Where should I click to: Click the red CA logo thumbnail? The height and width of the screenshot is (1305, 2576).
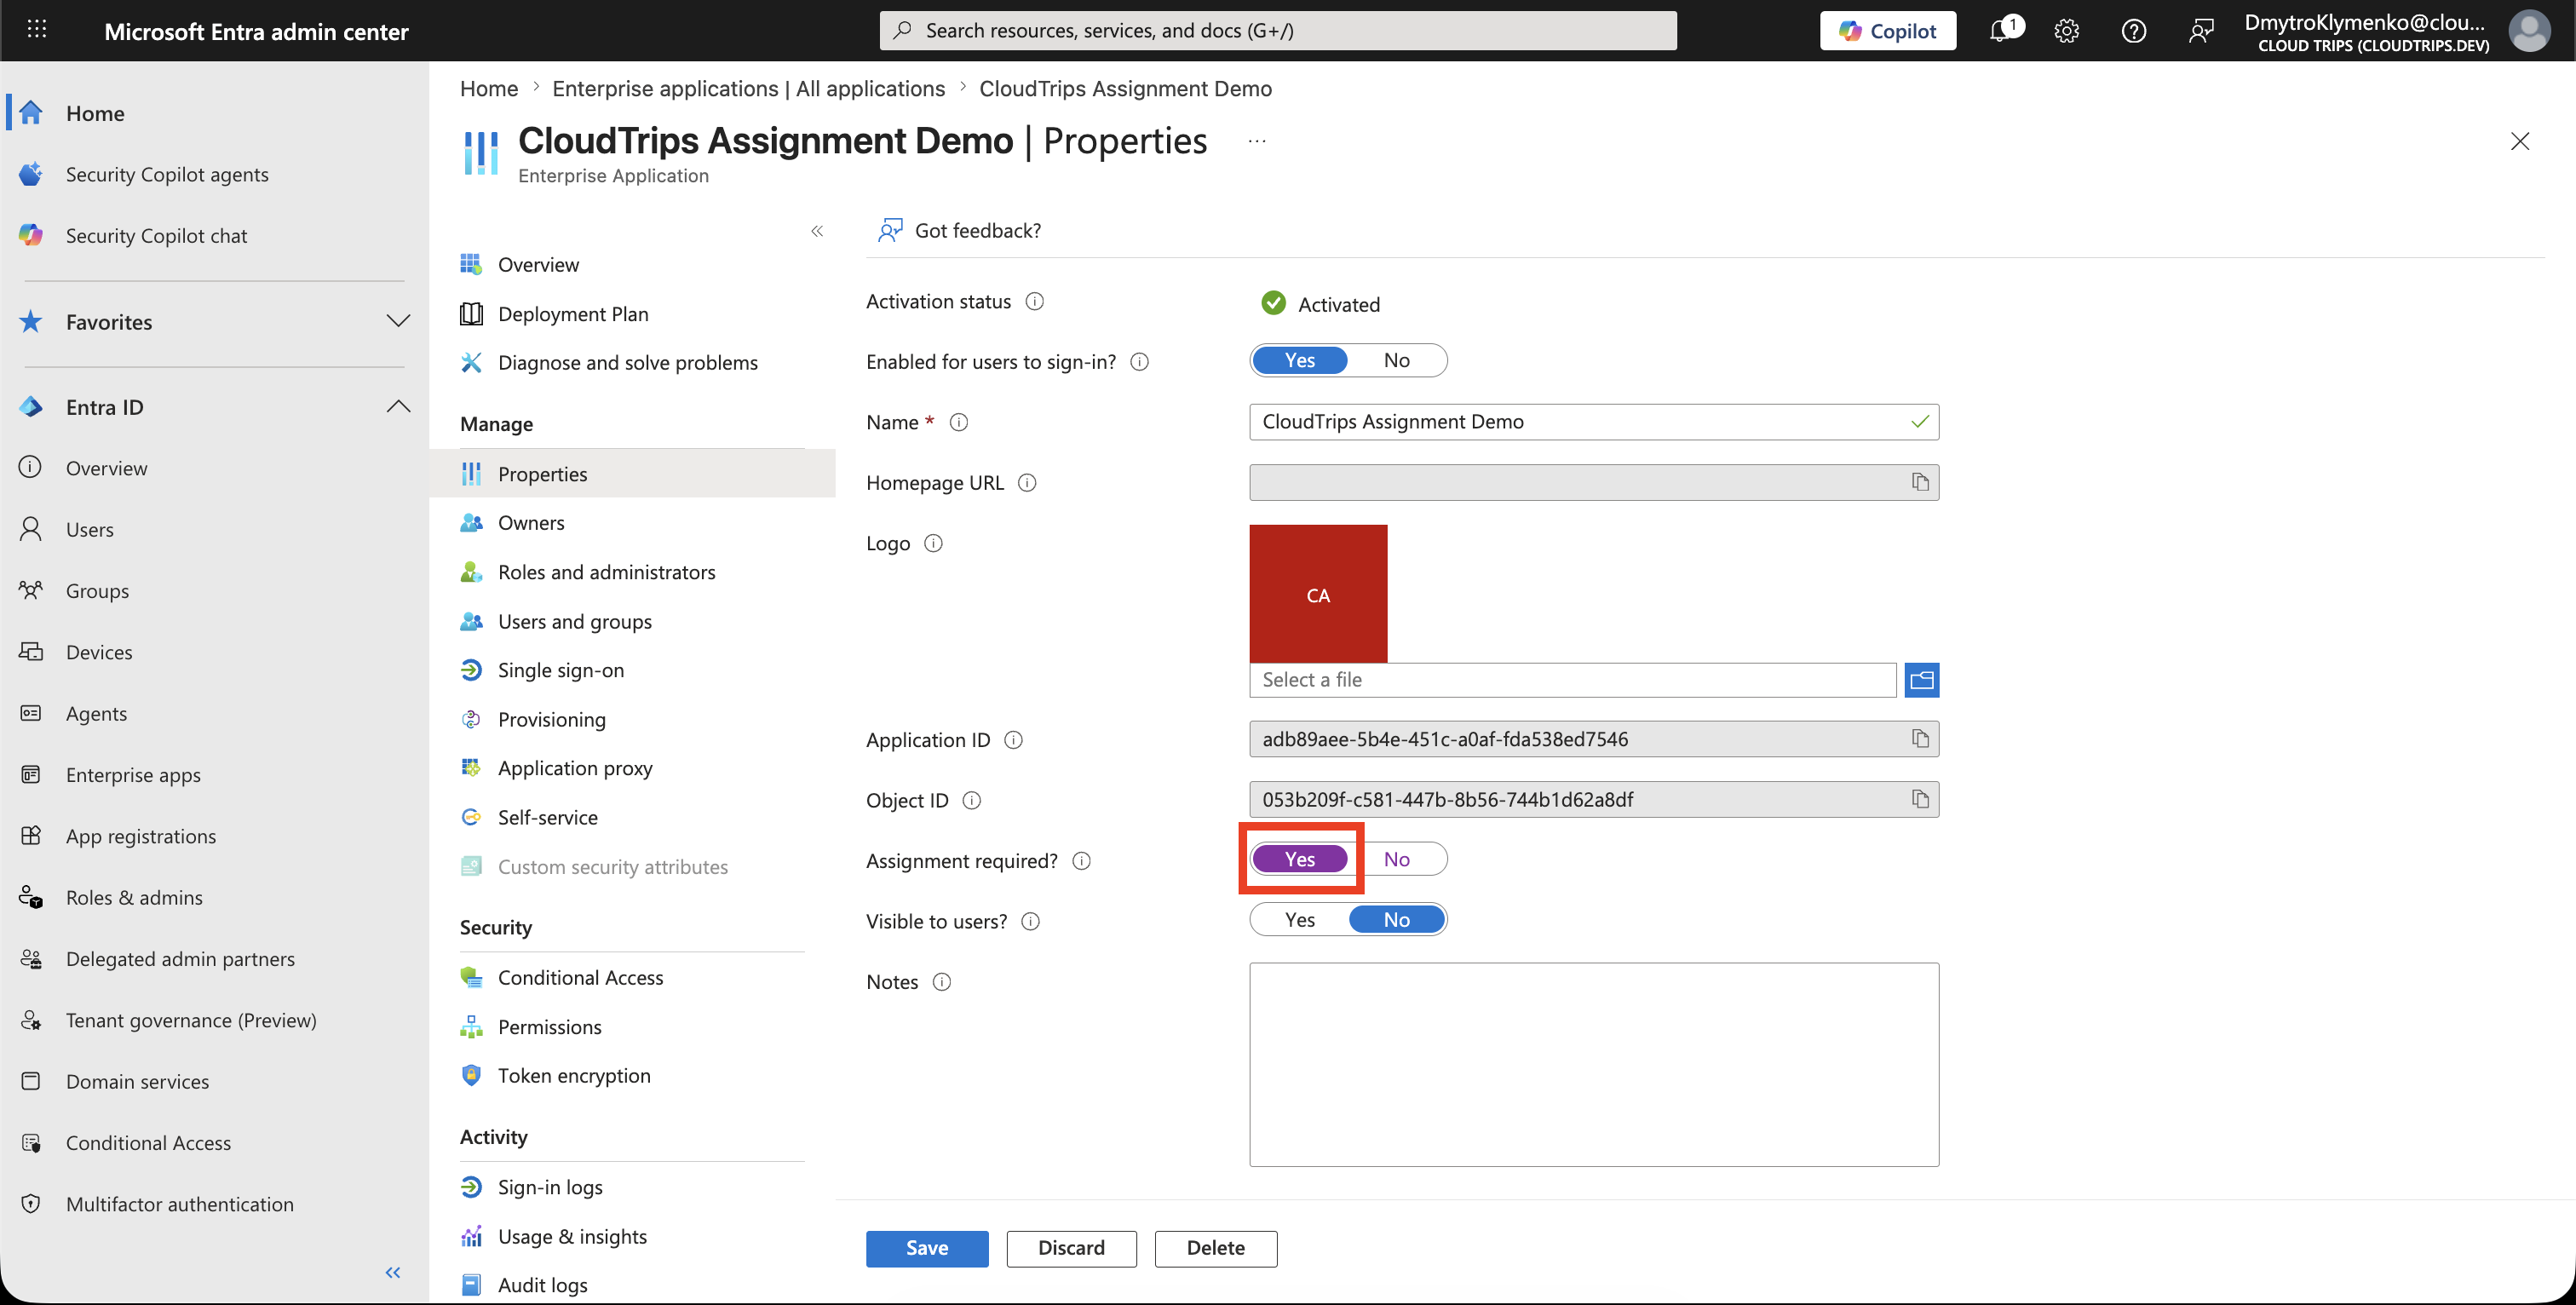(1318, 594)
